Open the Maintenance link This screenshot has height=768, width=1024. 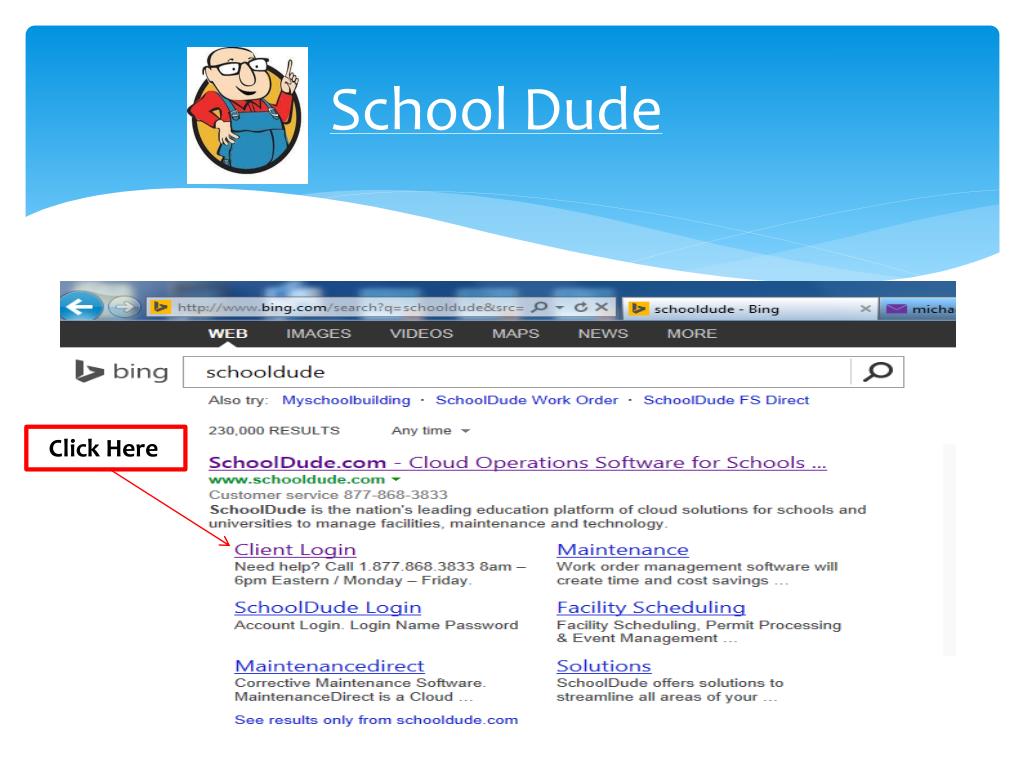(x=622, y=550)
